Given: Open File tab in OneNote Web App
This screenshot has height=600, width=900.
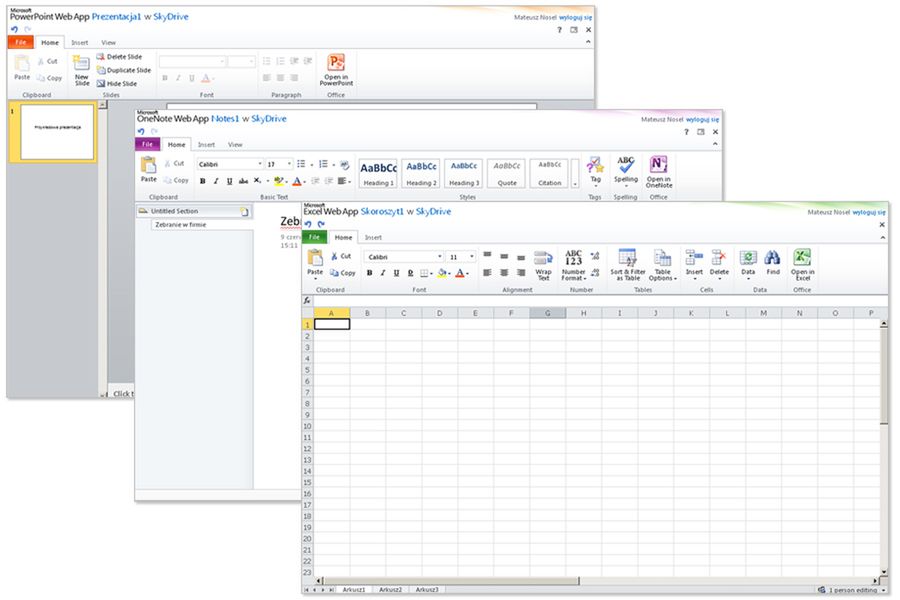Looking at the screenshot, I should tap(147, 144).
